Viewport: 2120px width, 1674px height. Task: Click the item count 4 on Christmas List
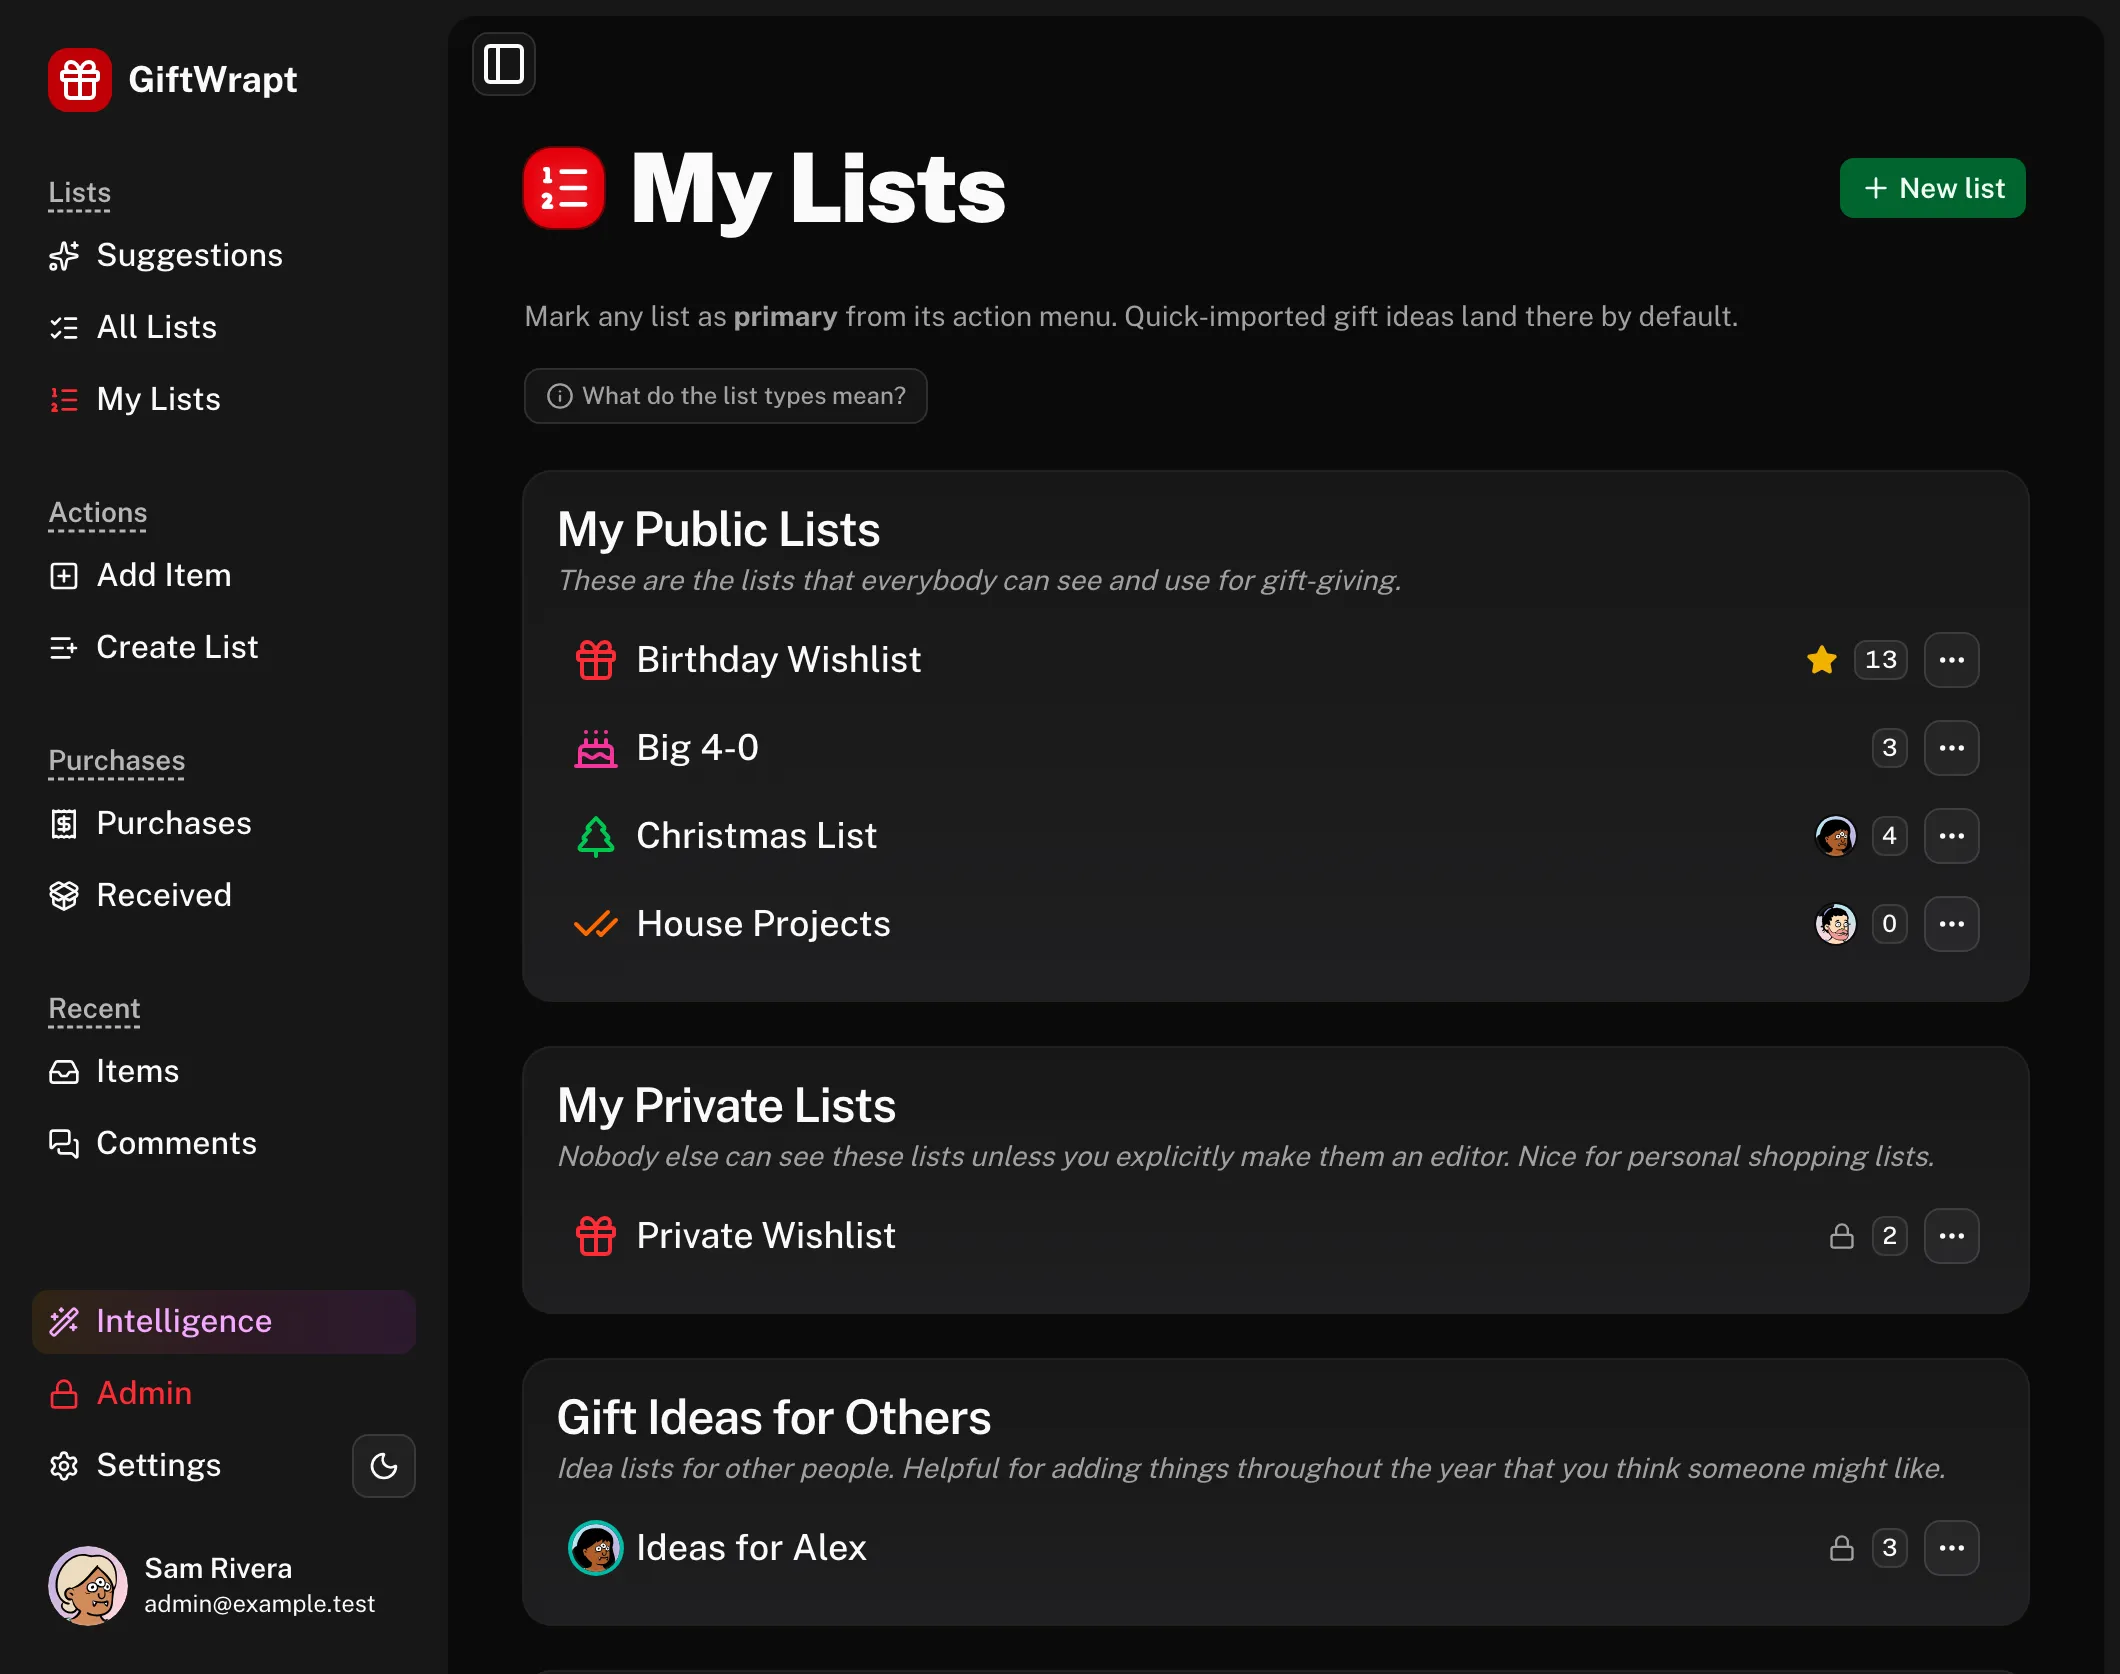[x=1890, y=836]
